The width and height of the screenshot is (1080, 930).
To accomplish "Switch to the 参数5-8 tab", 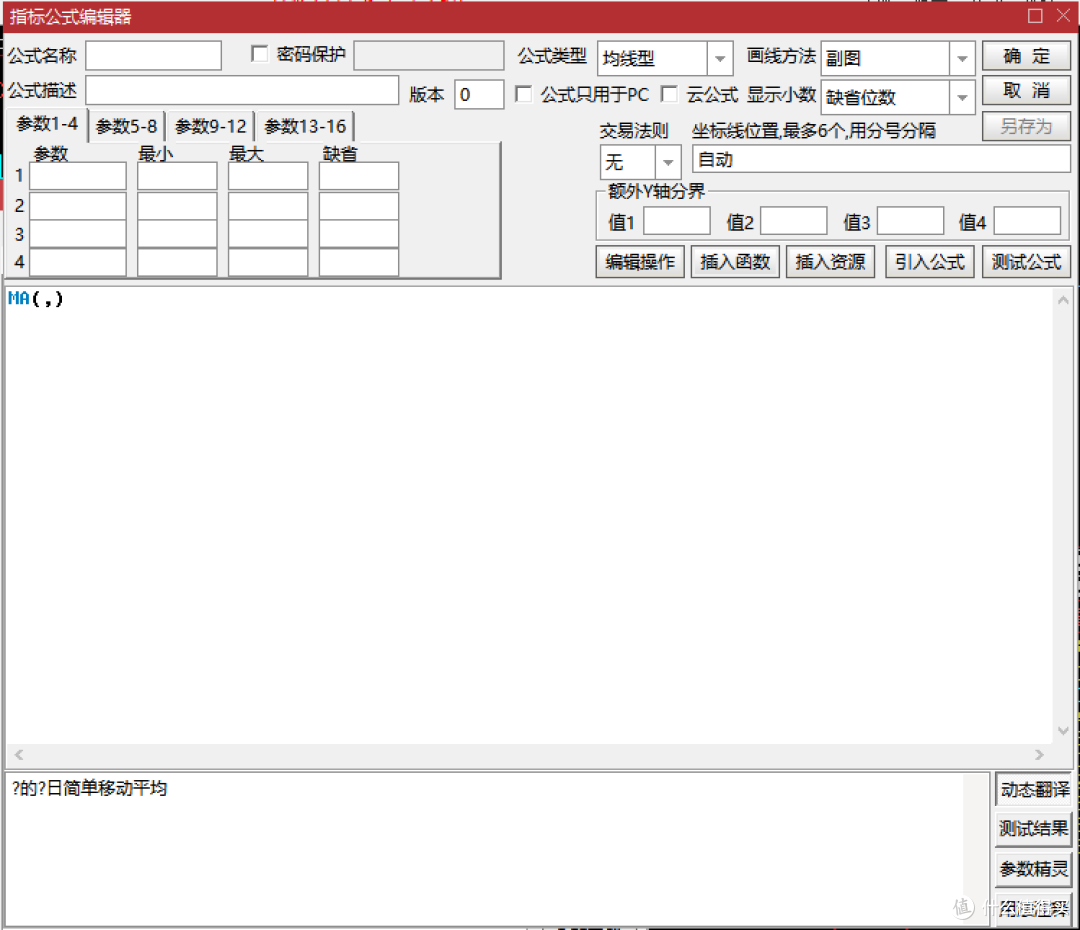I will (126, 127).
